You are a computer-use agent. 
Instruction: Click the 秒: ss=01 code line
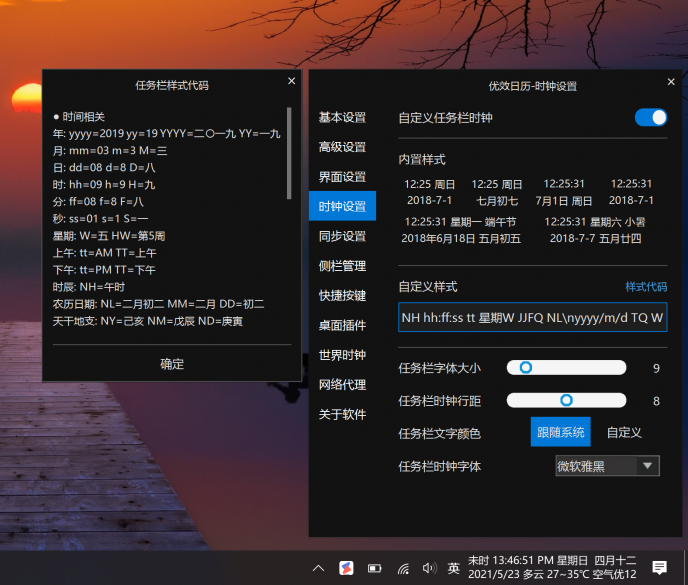tap(100, 219)
